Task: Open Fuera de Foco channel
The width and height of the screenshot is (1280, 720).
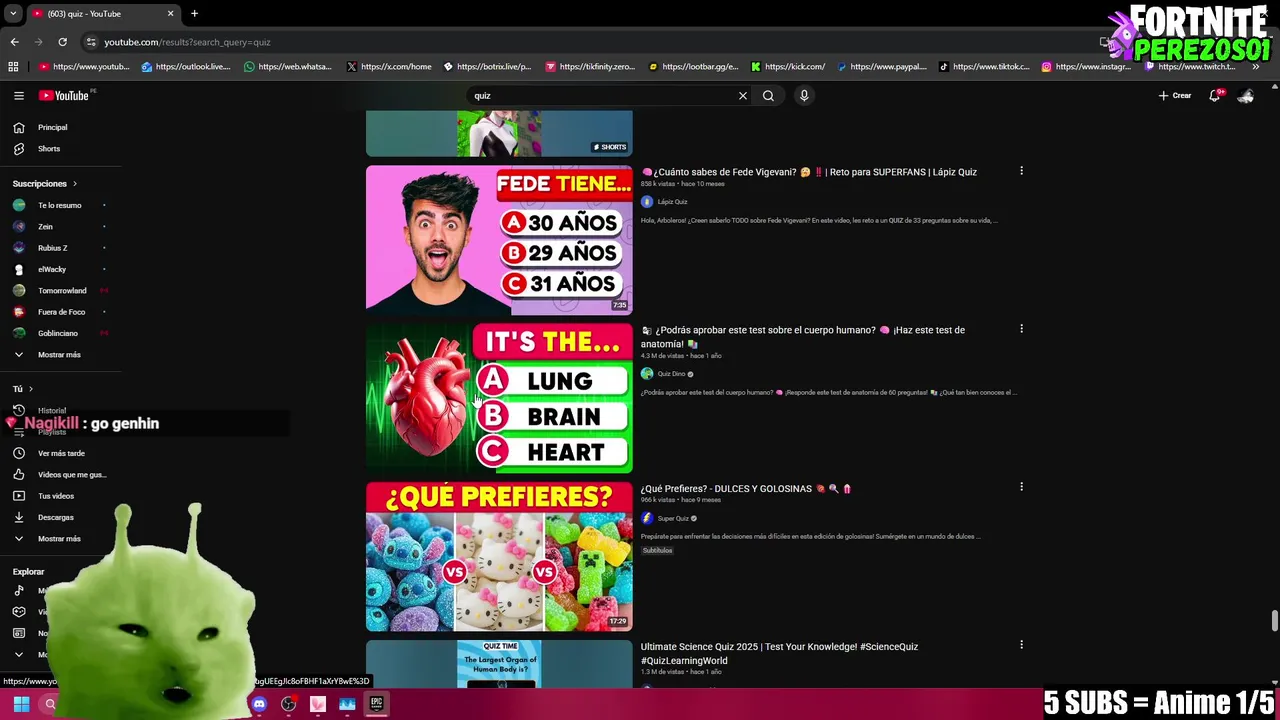Action: (60, 312)
